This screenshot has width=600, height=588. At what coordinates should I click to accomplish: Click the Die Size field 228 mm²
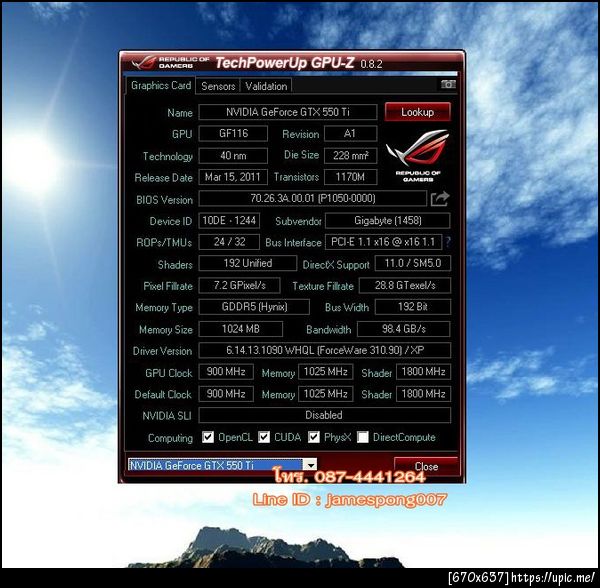(x=350, y=155)
